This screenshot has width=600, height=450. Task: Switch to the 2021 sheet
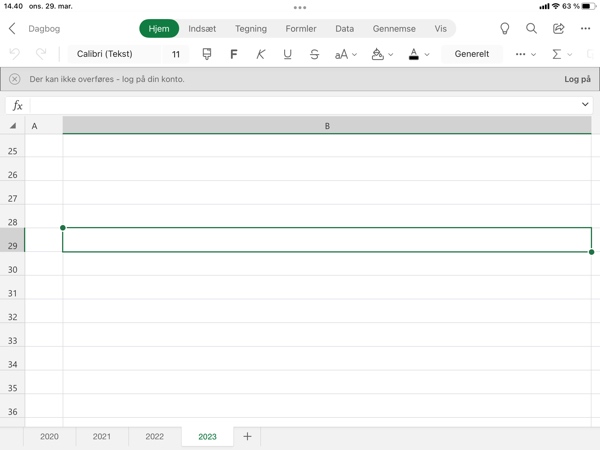point(102,437)
